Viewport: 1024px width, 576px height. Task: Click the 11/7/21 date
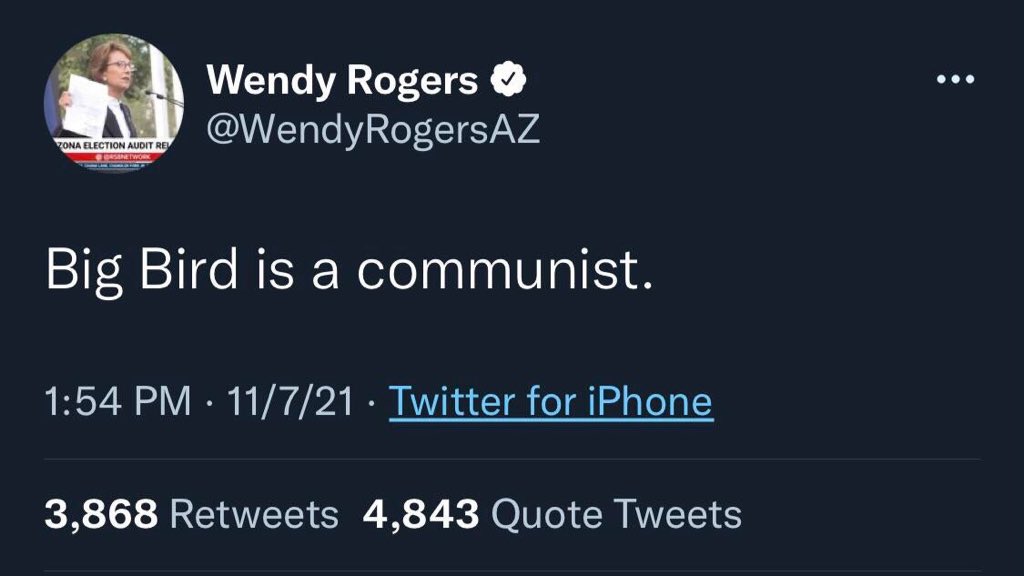click(x=291, y=401)
